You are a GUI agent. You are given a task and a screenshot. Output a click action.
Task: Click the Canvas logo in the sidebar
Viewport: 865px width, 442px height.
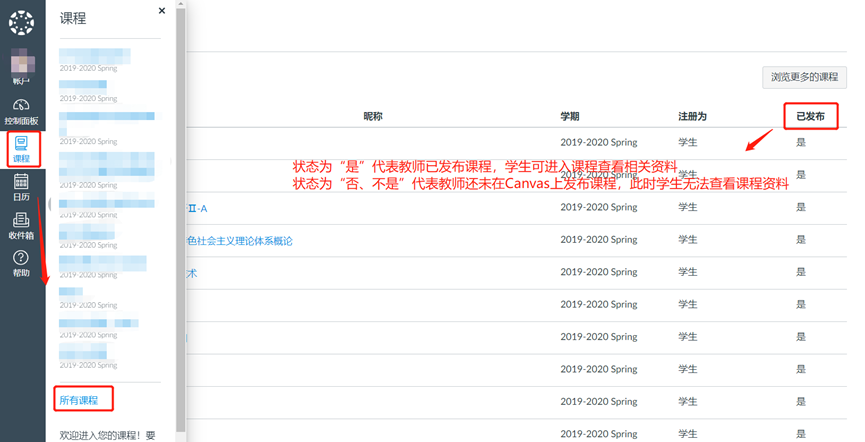(x=21, y=22)
